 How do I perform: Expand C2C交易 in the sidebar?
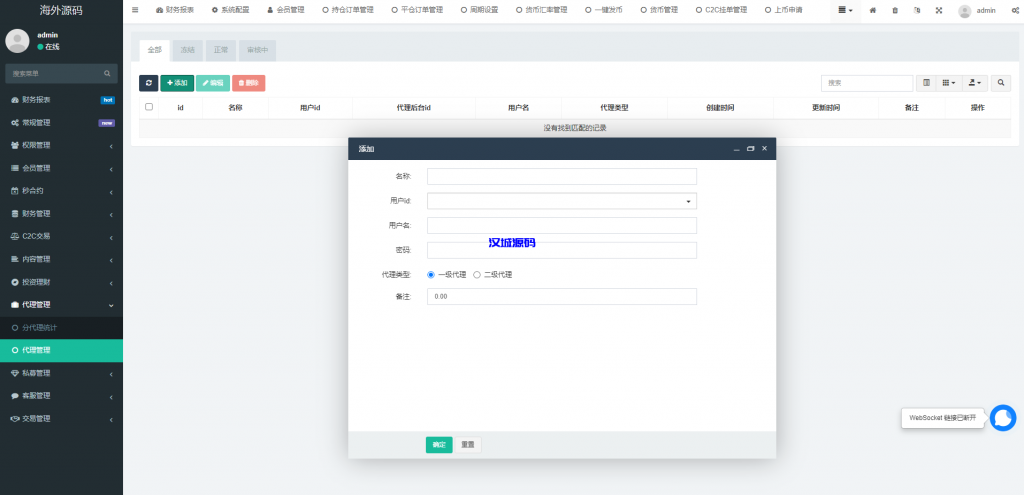pos(61,236)
